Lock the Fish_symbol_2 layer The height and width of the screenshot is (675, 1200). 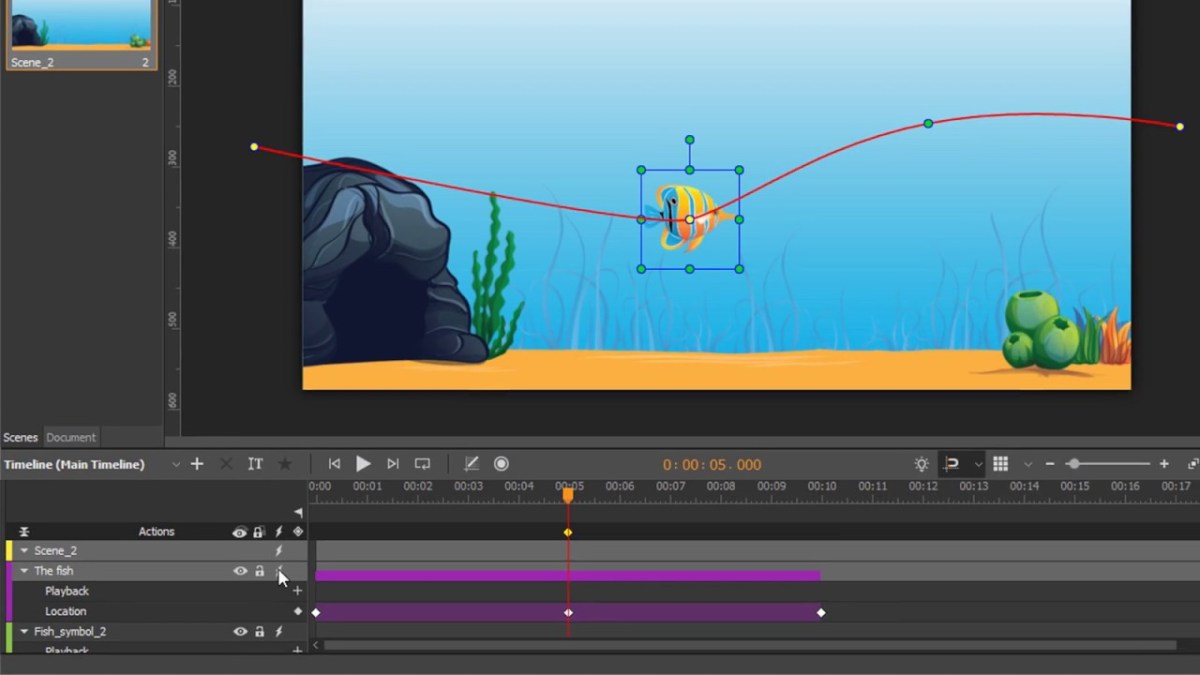tap(258, 631)
